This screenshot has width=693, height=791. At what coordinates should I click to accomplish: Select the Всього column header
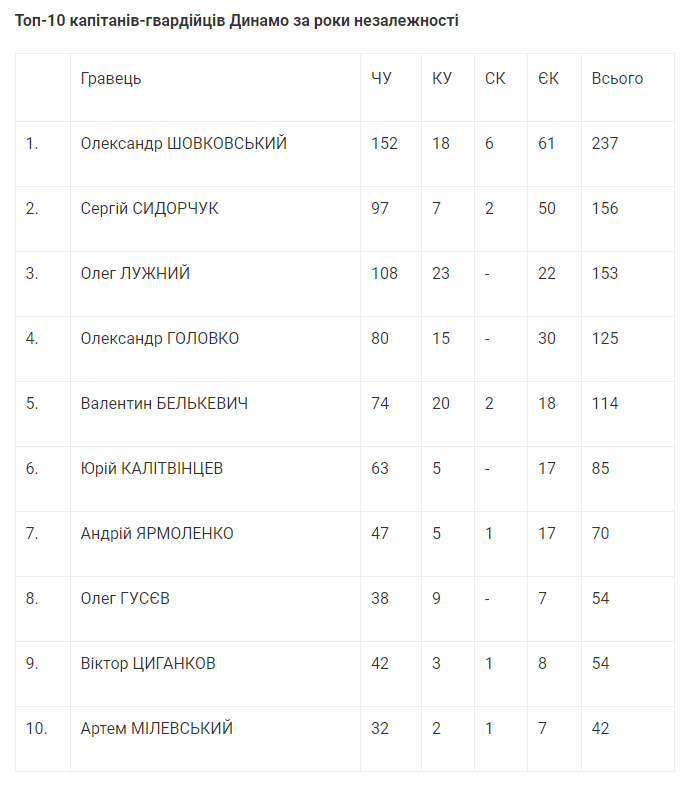(617, 79)
